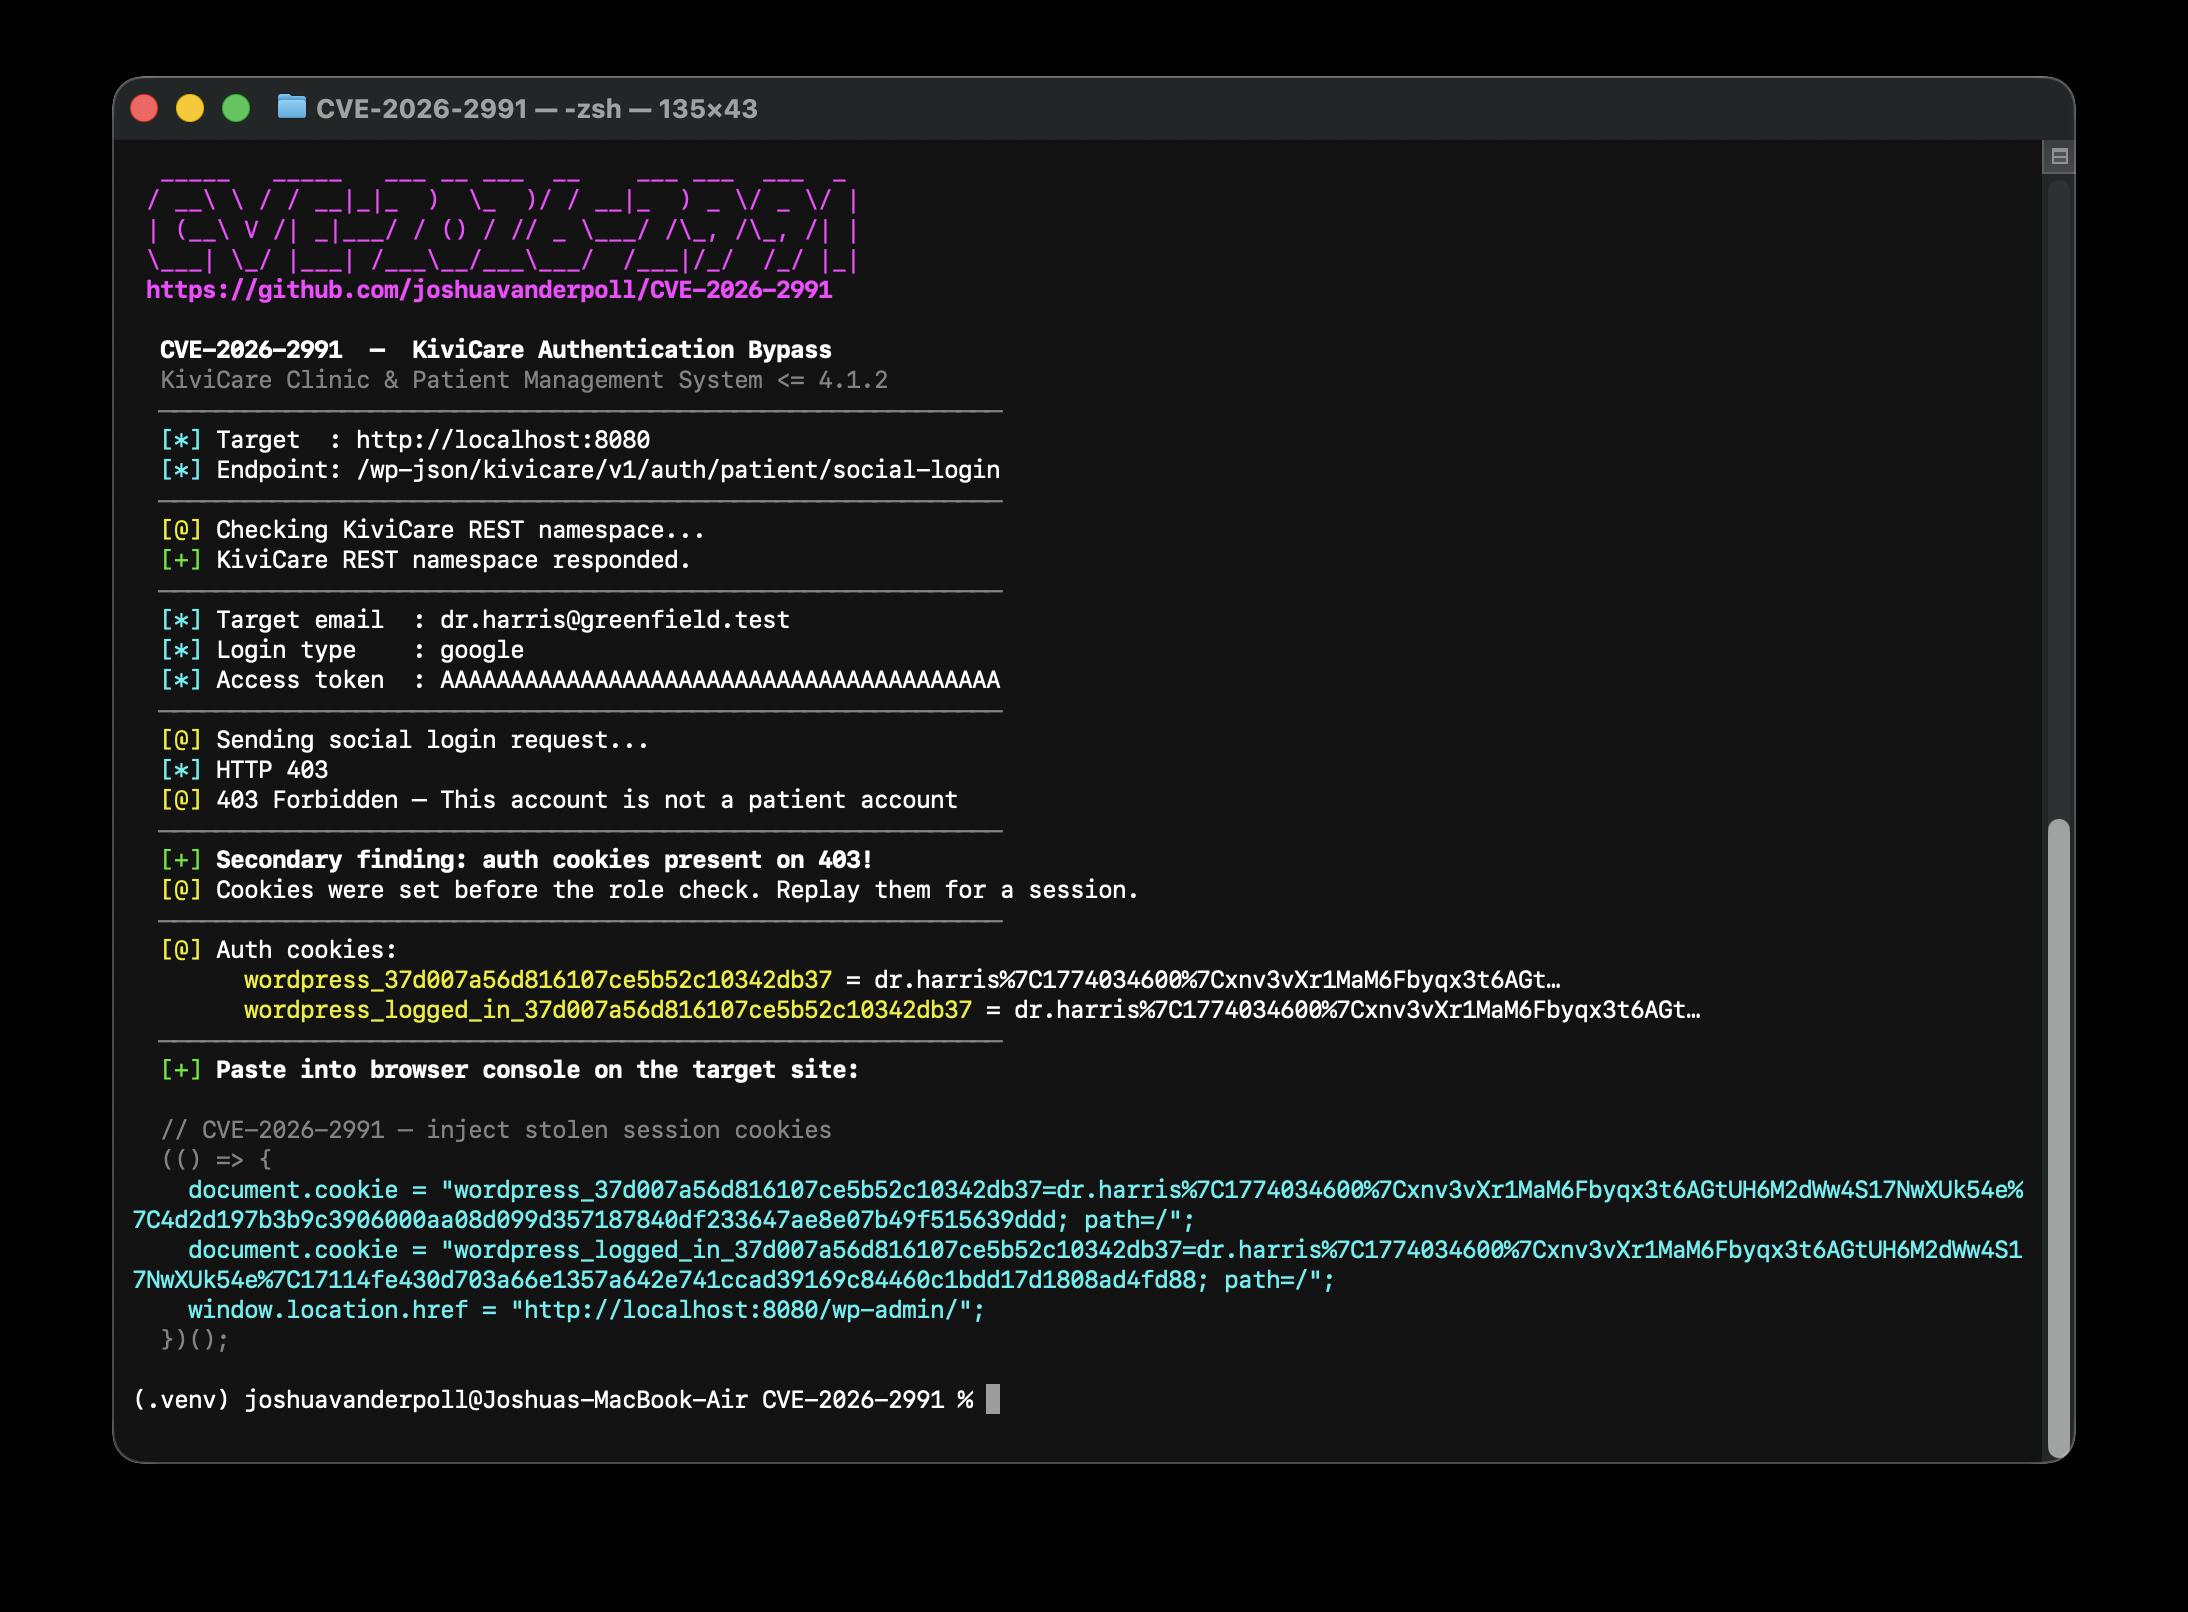This screenshot has height=1612, width=2188.
Task: Zoom the window with the green button
Action: tap(236, 108)
